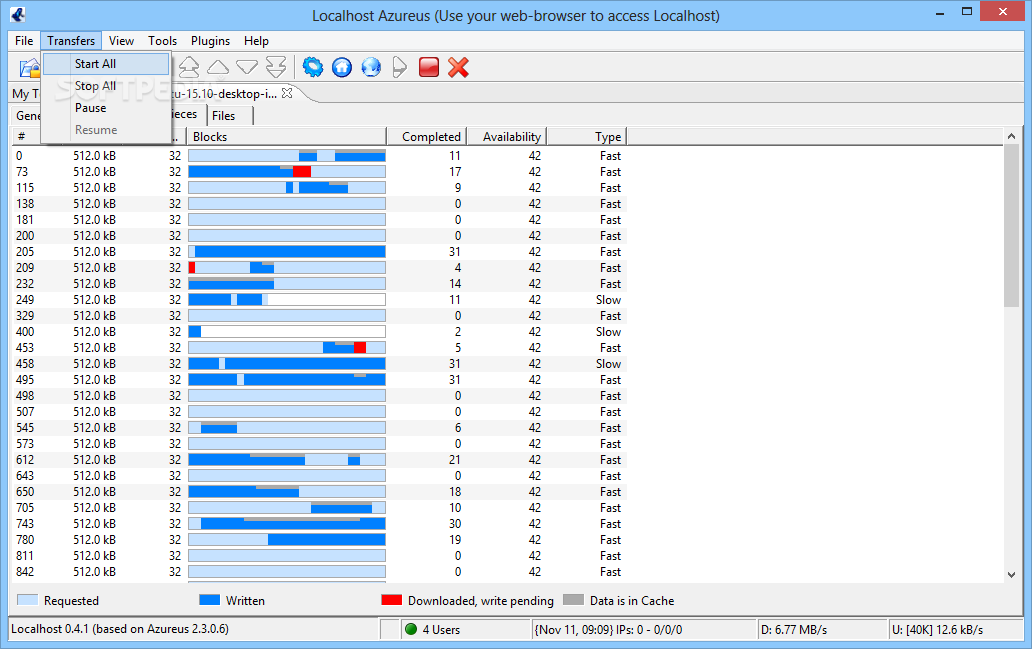The image size is (1032, 649).
Task: Click the move to bottom double-arrow icon
Action: click(276, 66)
